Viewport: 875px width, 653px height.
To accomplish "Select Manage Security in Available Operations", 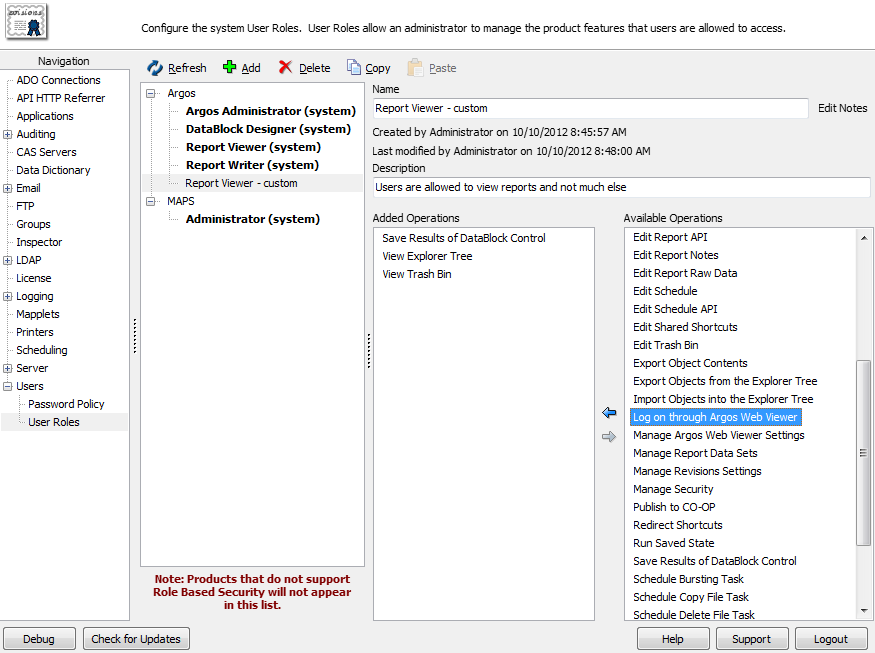I will (673, 489).
